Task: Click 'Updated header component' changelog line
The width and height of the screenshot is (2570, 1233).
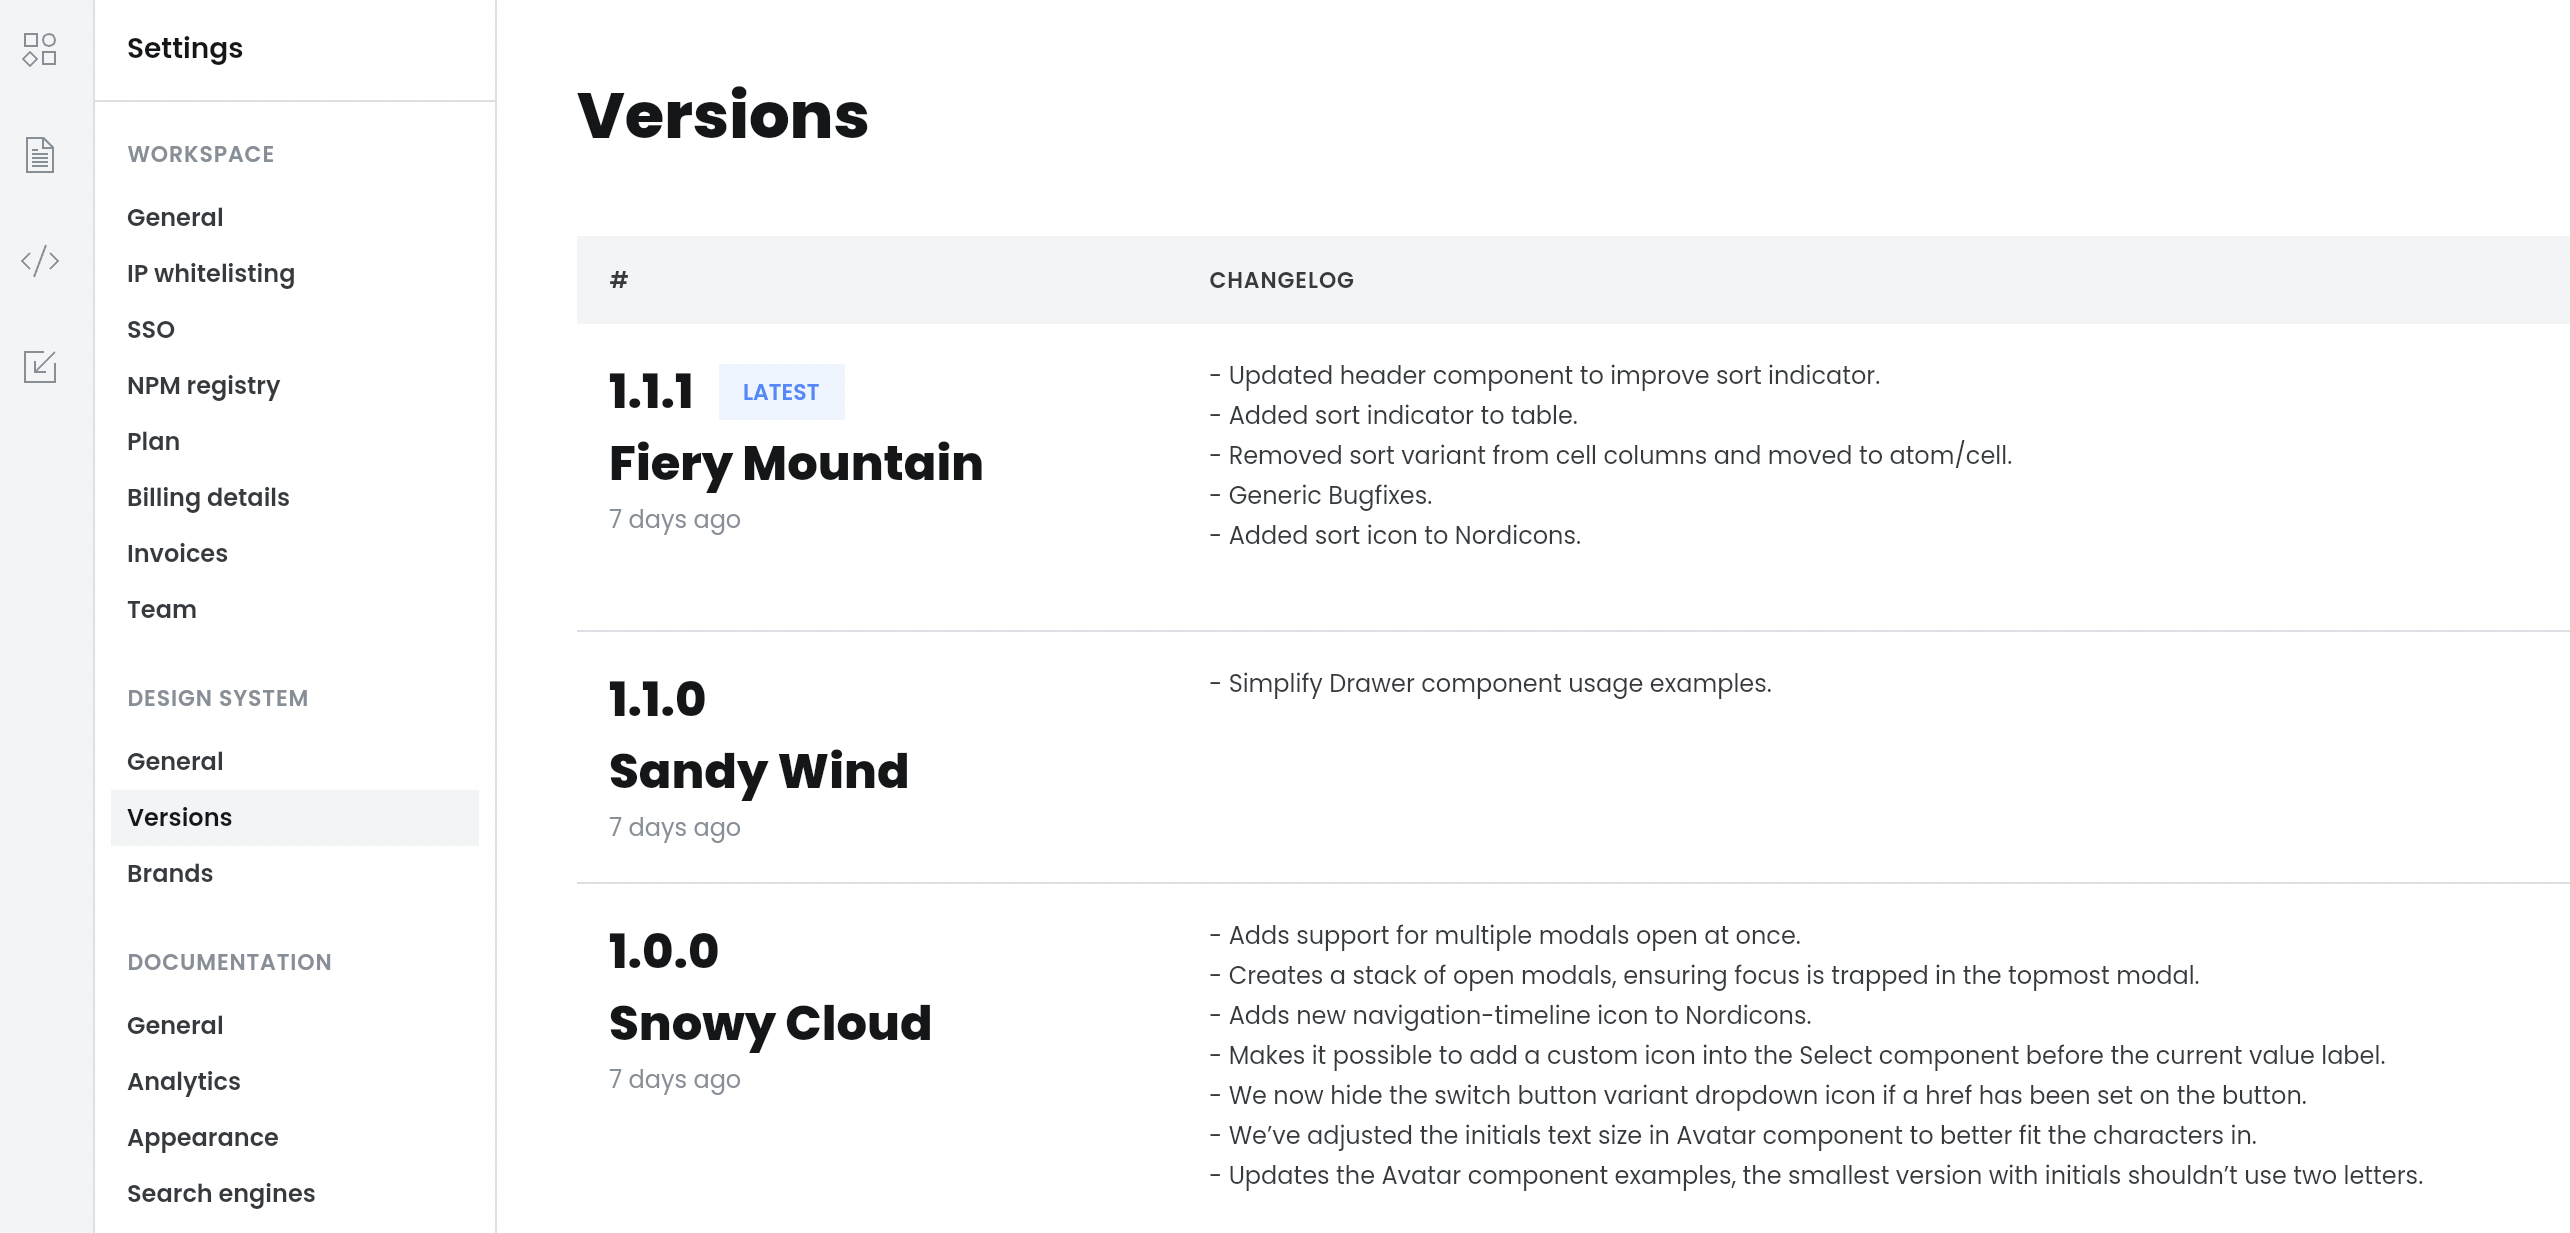Action: 1545,375
